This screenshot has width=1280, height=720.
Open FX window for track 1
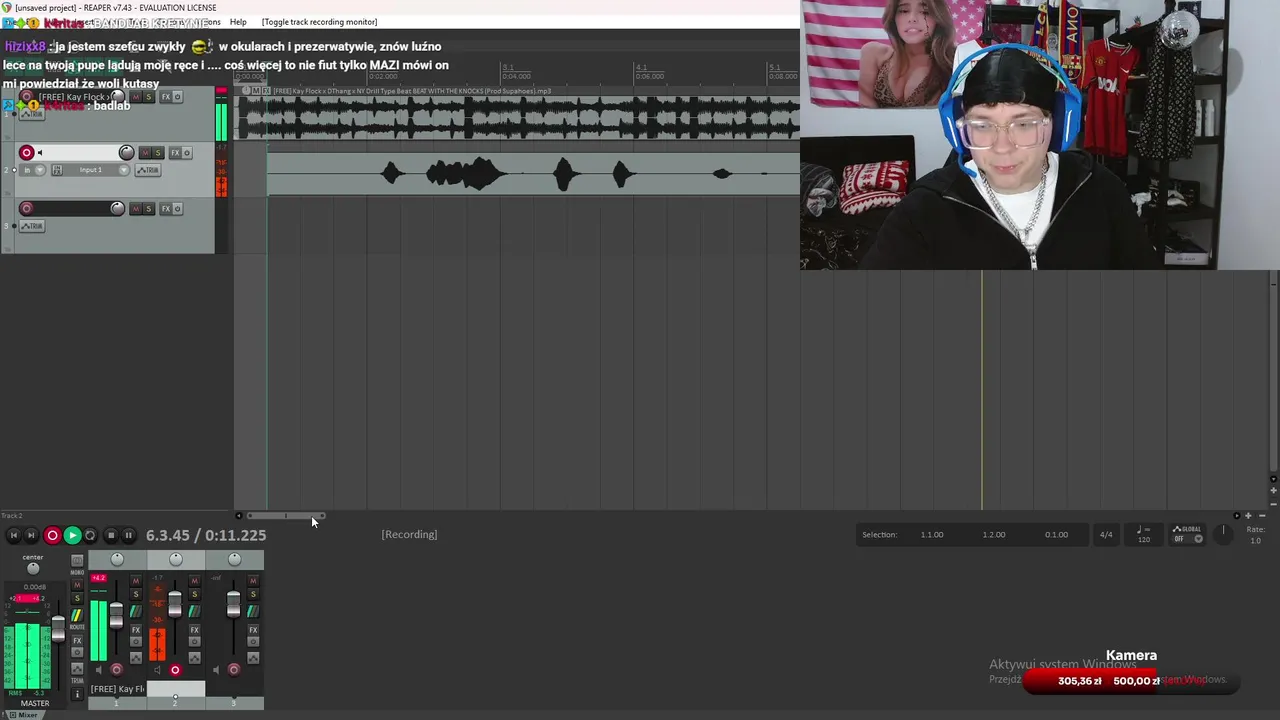click(x=166, y=97)
